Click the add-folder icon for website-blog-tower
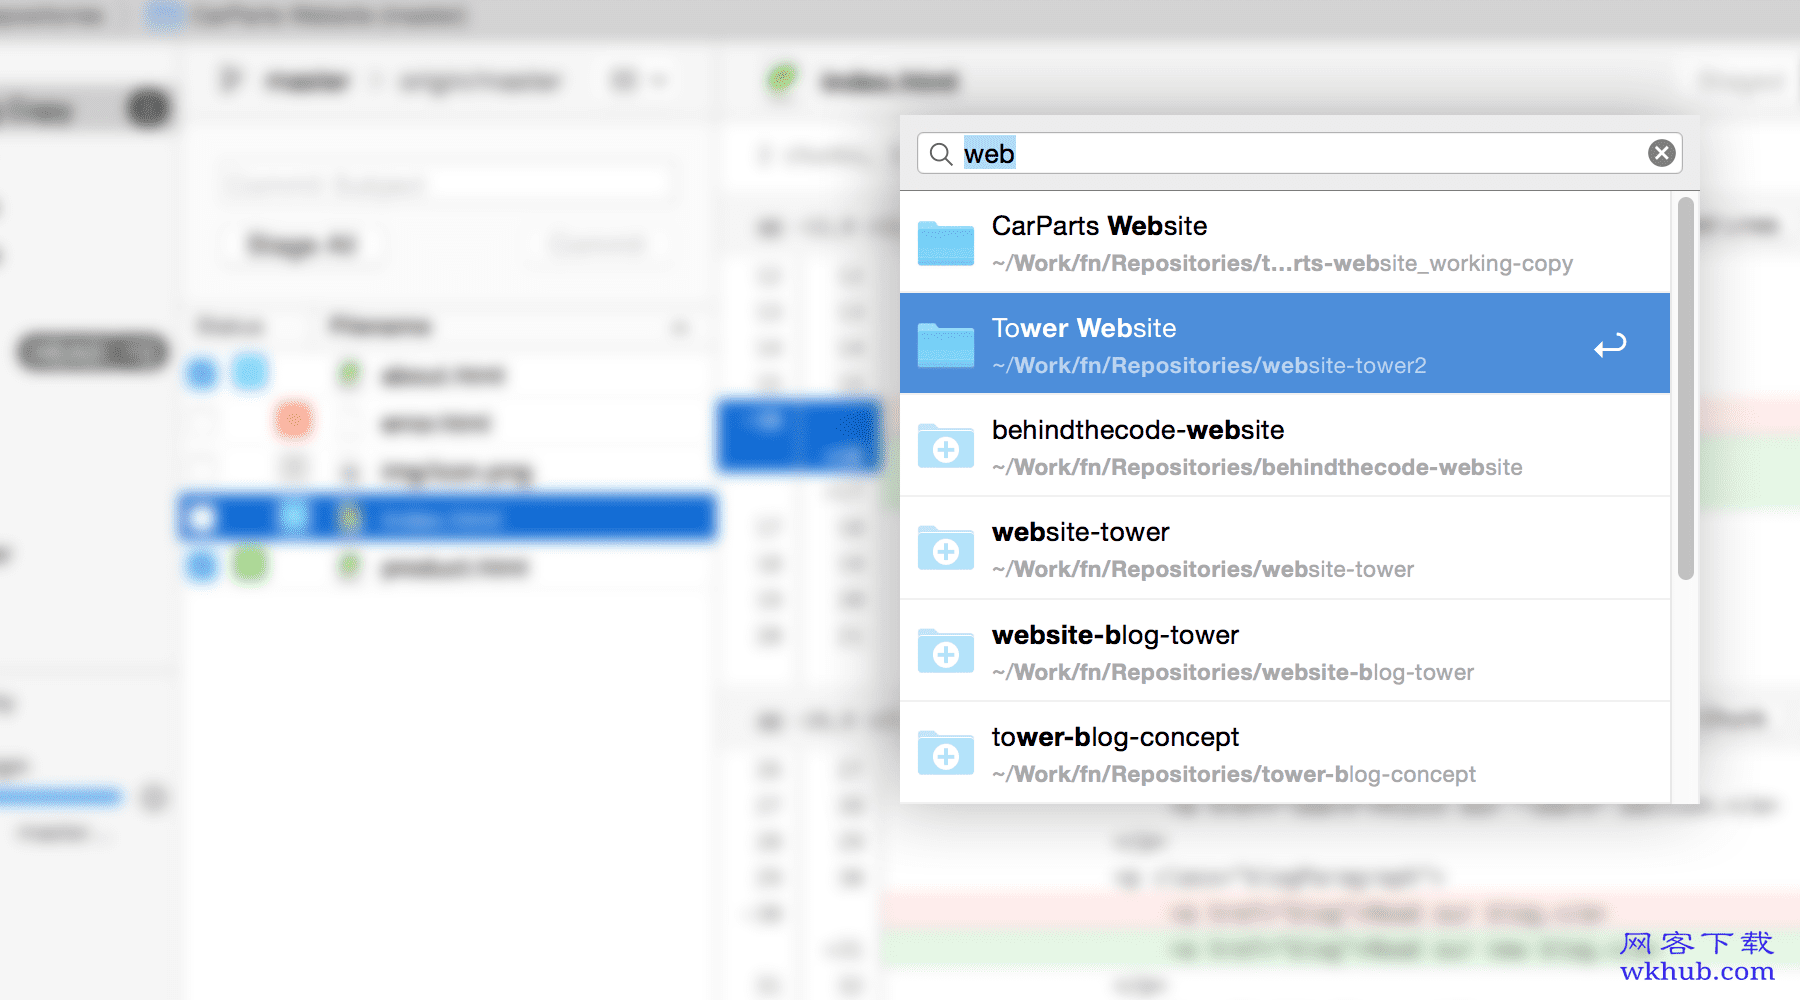Viewport: 1800px width, 1000px height. point(946,652)
